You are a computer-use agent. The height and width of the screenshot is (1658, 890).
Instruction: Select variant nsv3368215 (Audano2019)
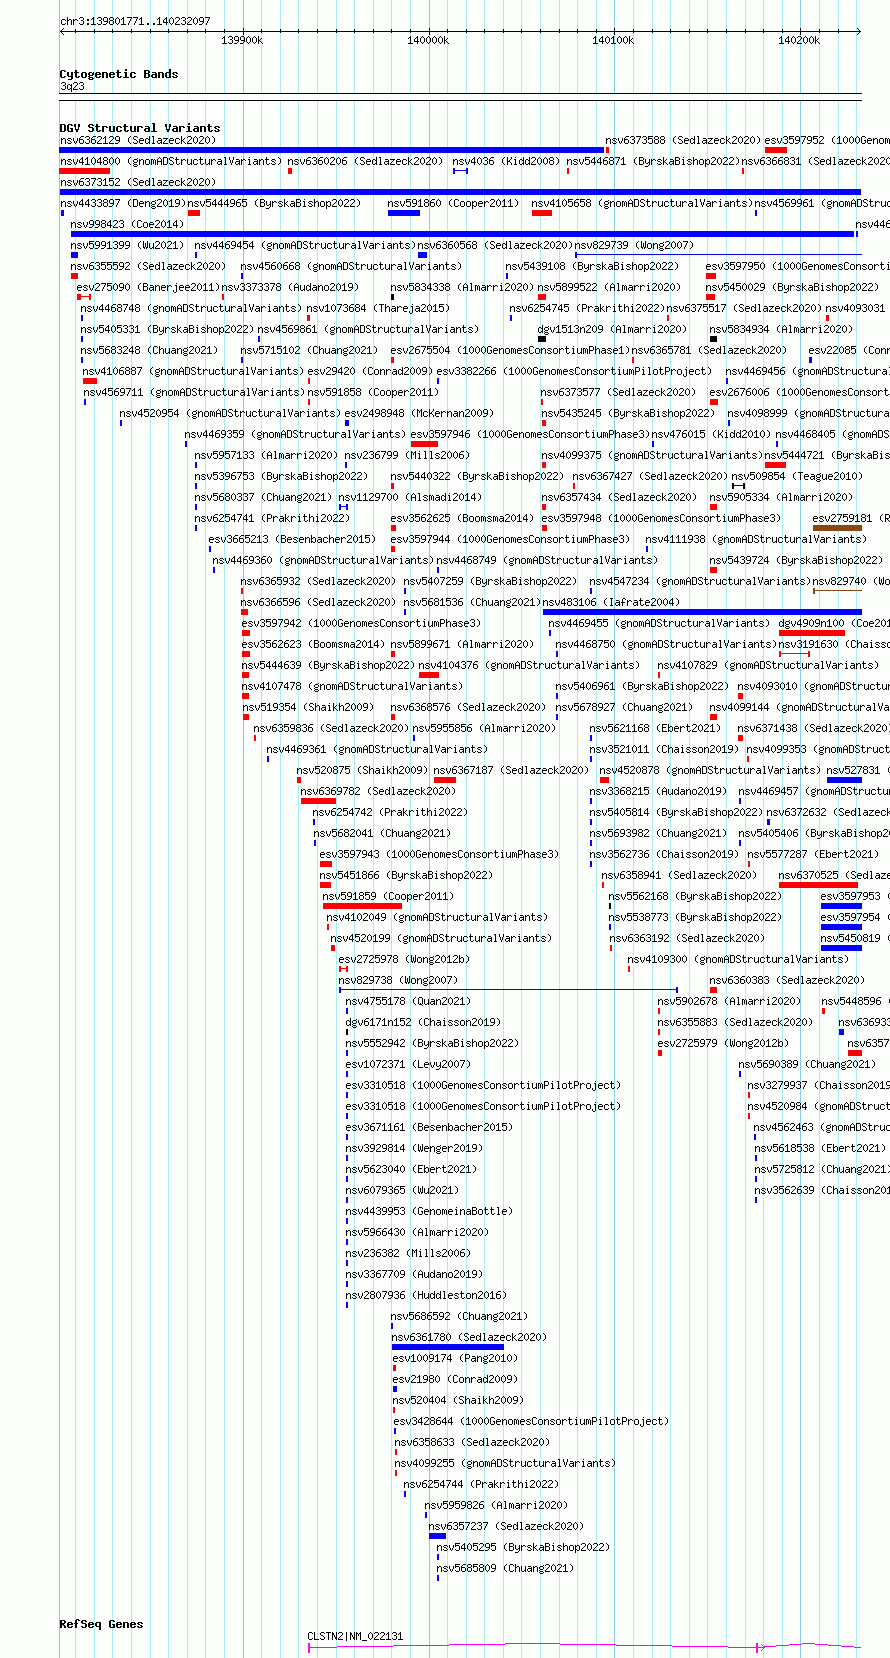[x=658, y=791]
